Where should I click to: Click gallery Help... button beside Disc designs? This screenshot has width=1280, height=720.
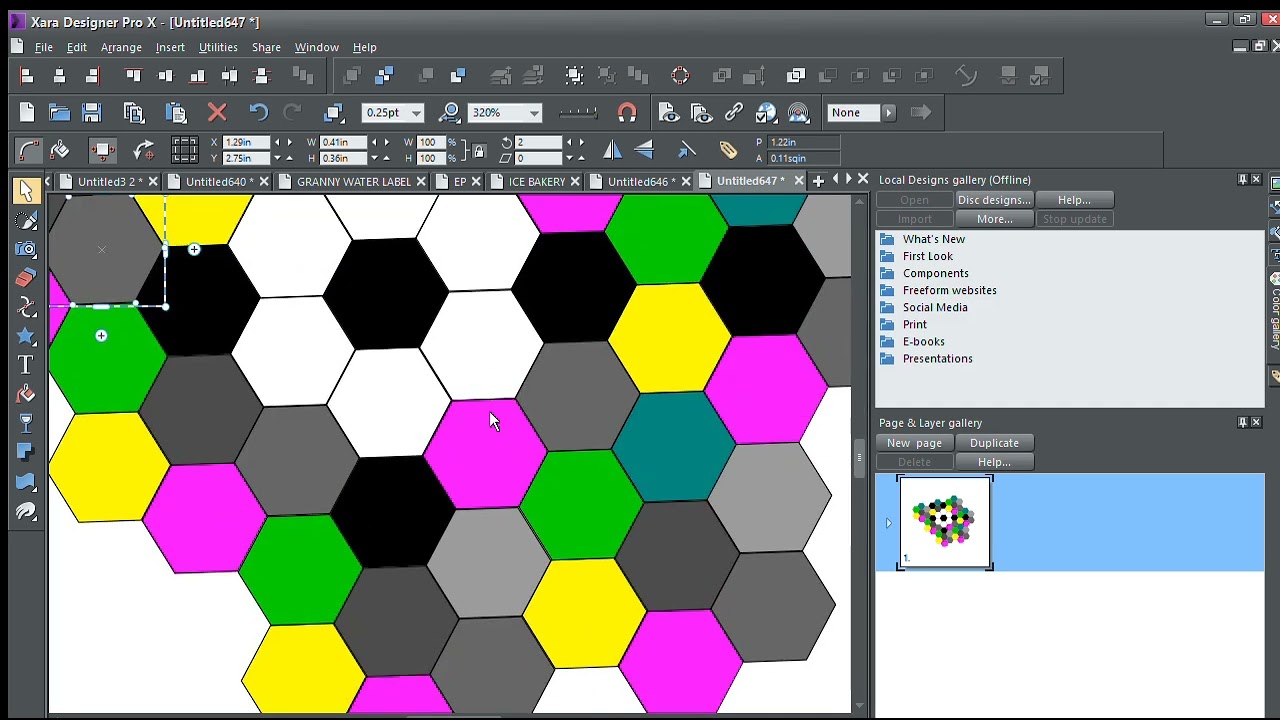pyautogui.click(x=1074, y=200)
